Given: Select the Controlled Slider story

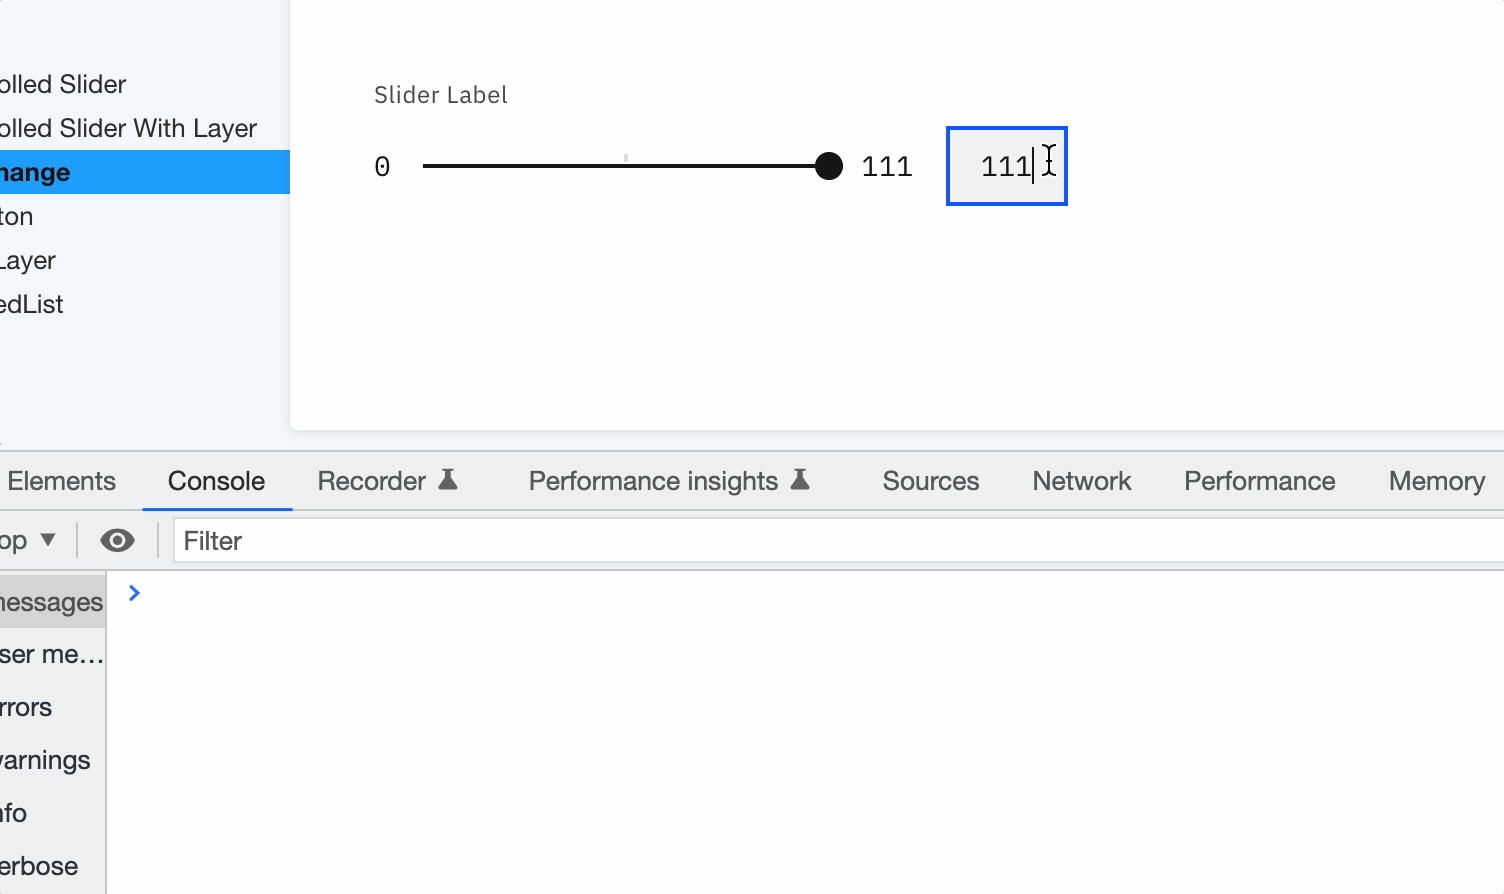Looking at the screenshot, I should click(x=63, y=84).
